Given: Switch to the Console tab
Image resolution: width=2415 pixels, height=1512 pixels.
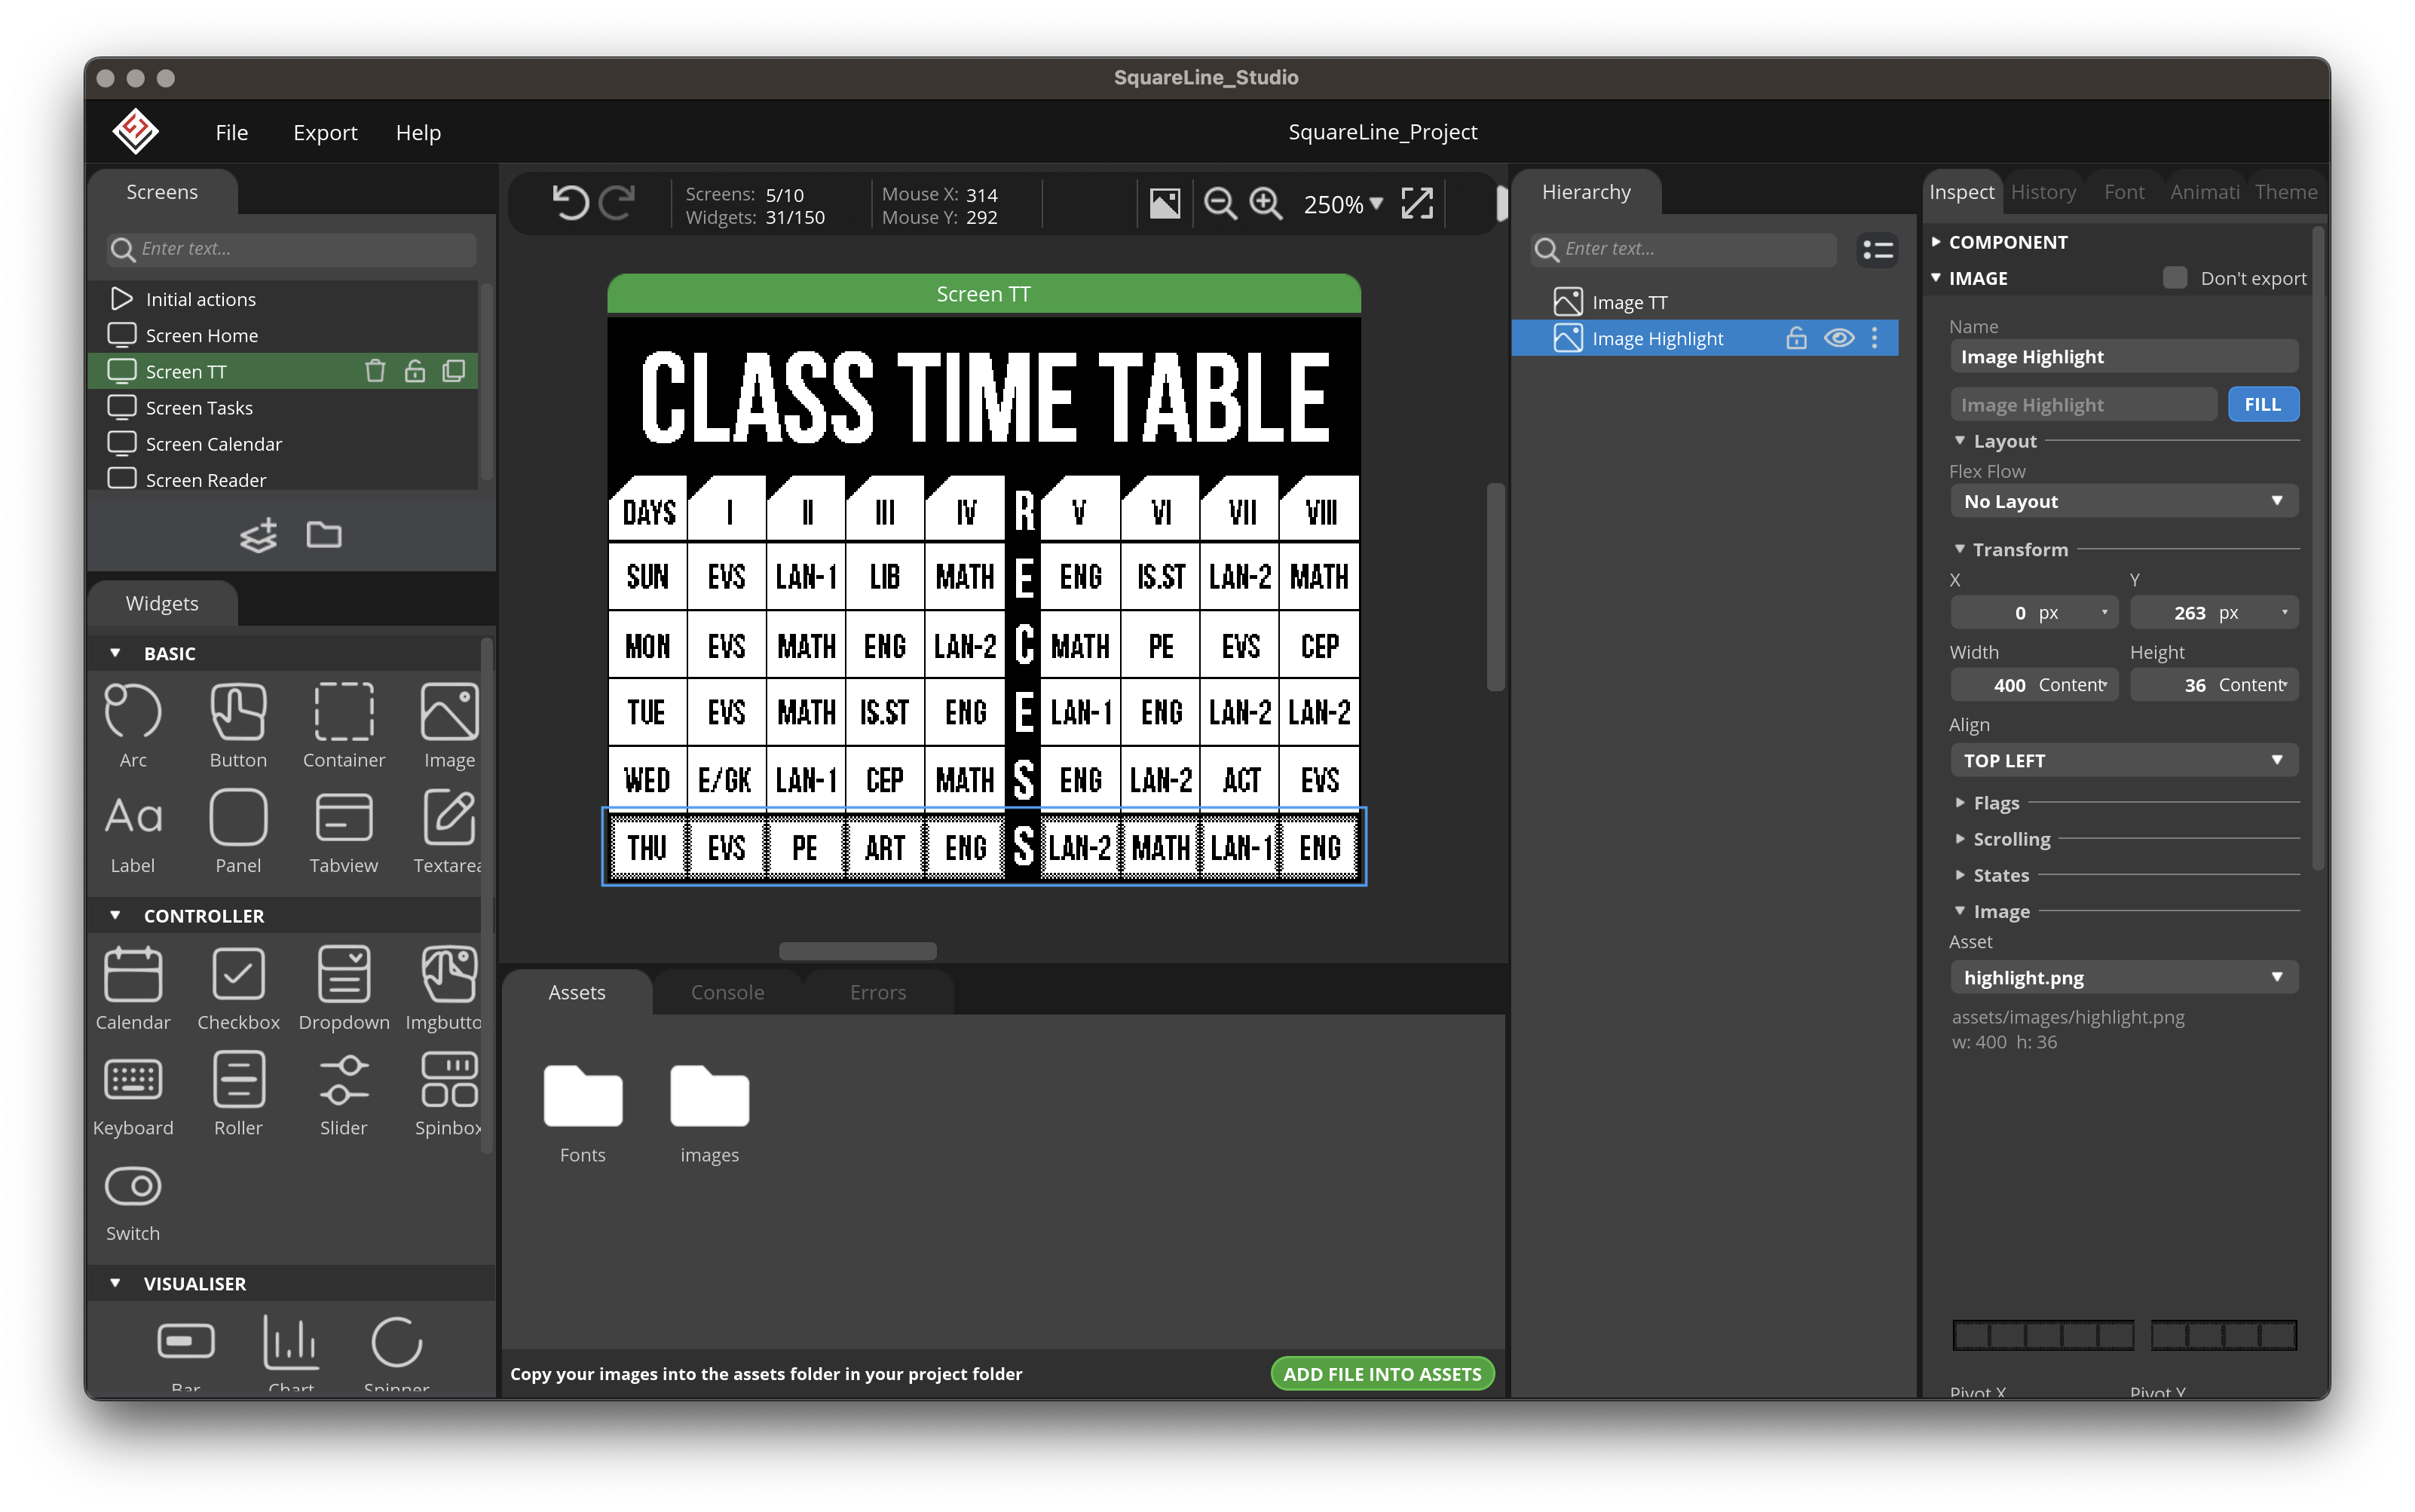Looking at the screenshot, I should coord(727,992).
